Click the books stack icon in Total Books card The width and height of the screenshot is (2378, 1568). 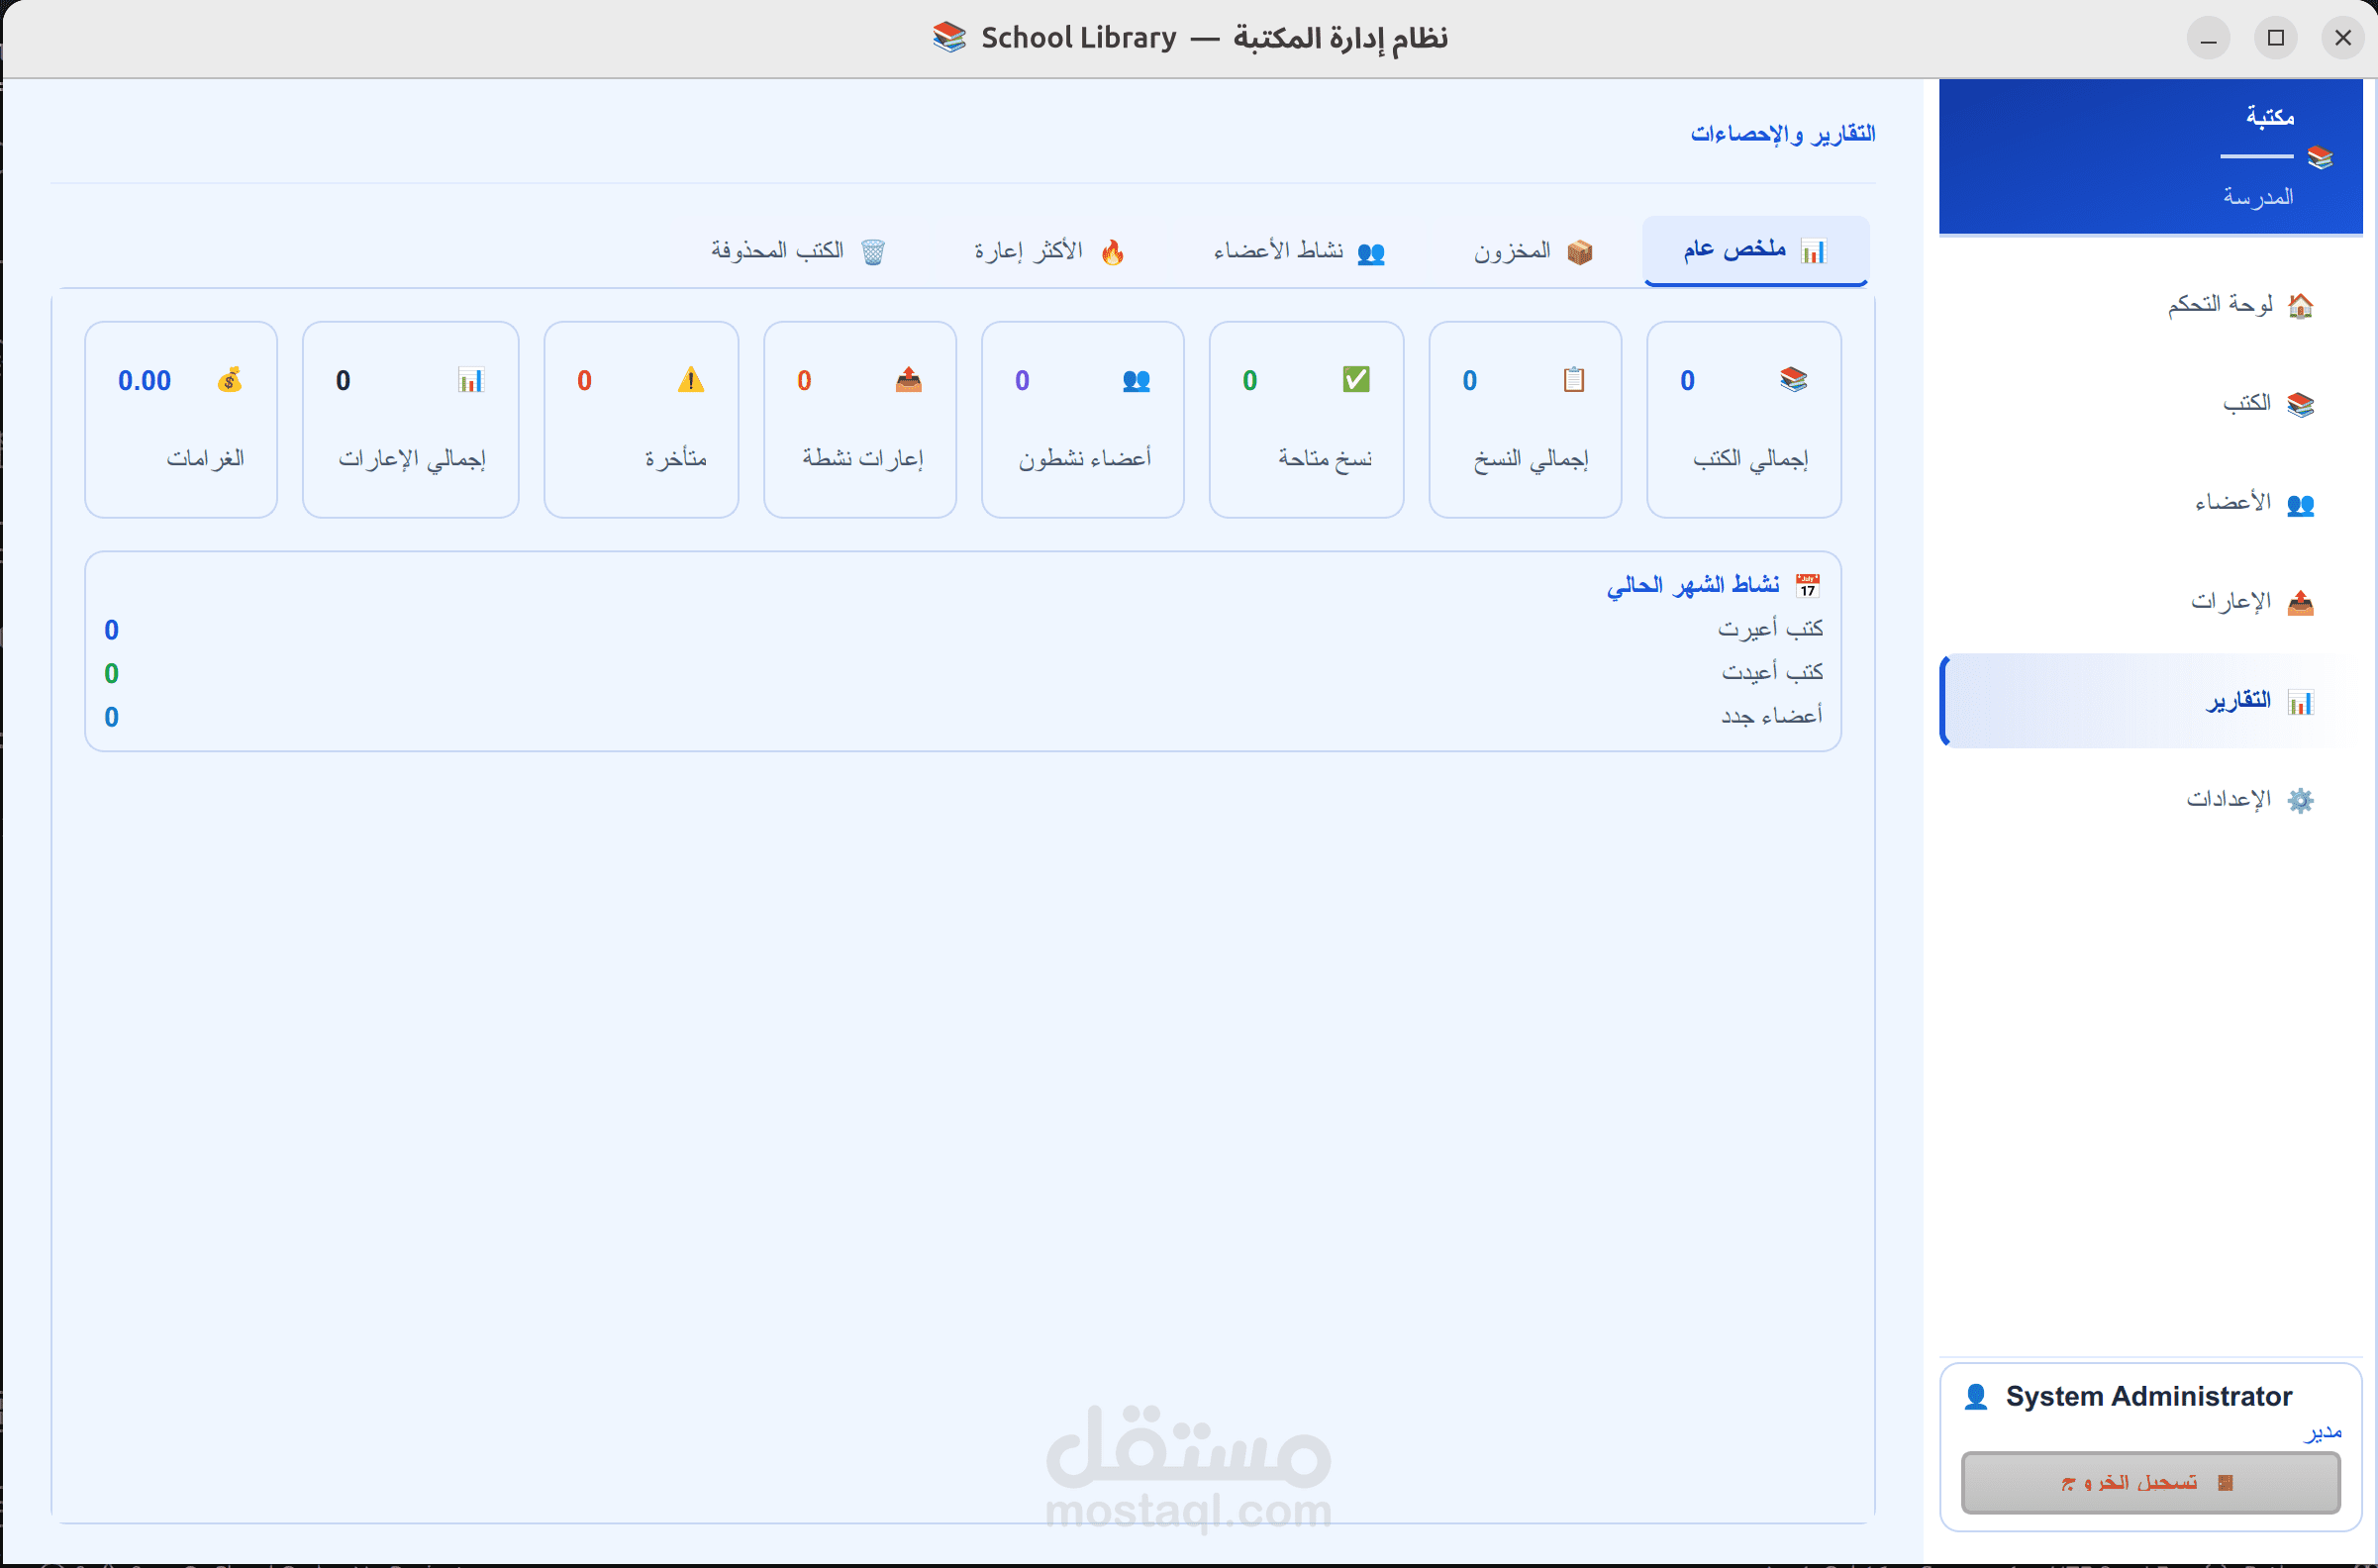(x=1793, y=380)
